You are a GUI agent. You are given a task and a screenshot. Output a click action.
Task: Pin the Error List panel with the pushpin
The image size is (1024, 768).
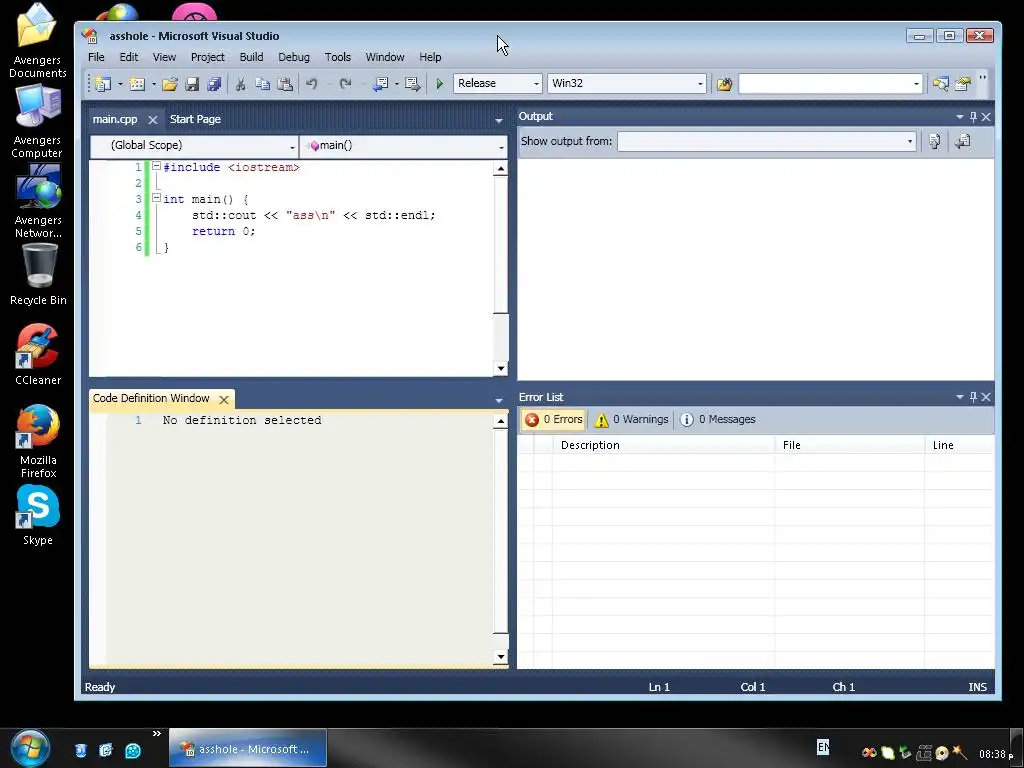[x=973, y=397]
